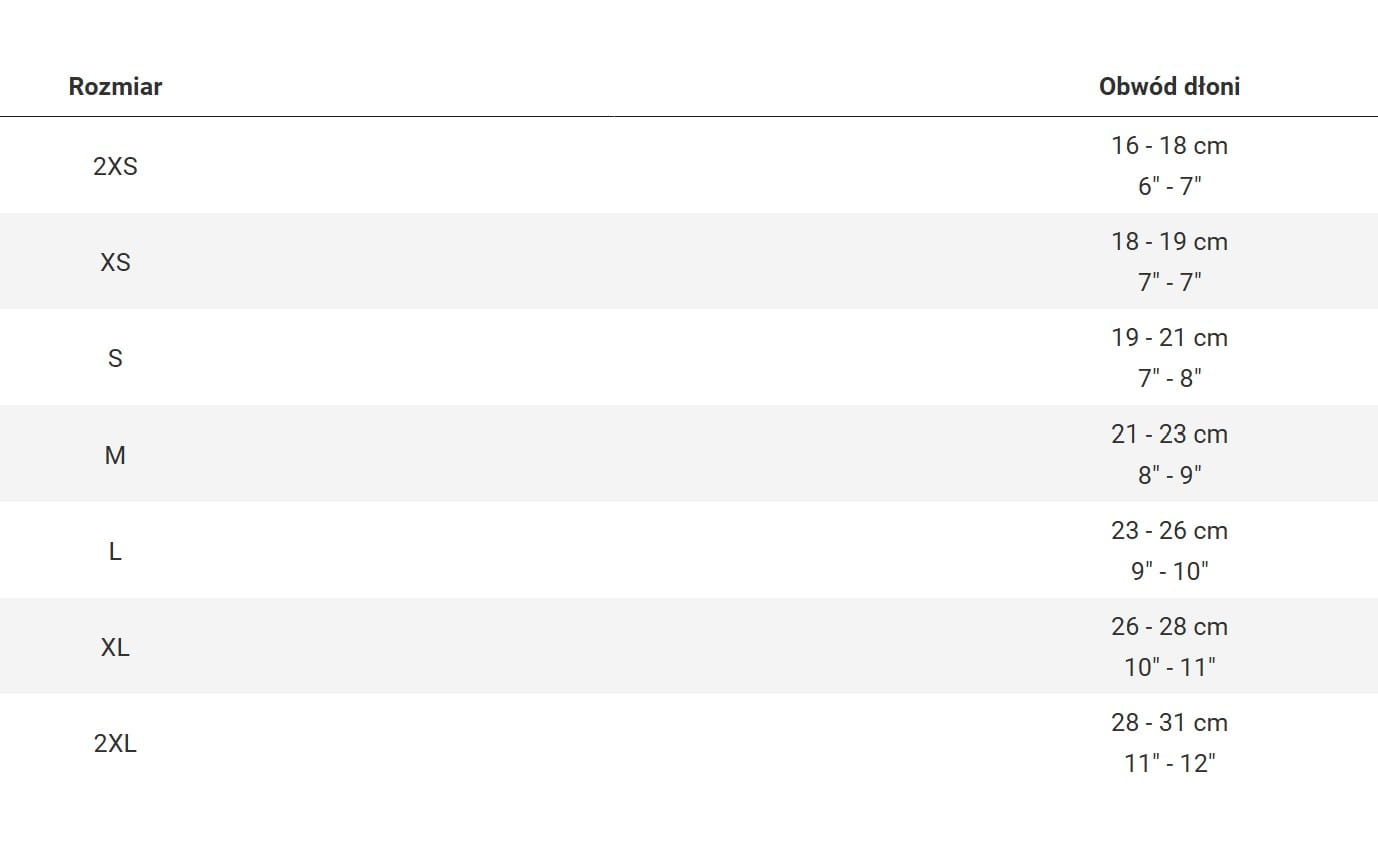This screenshot has width=1378, height=864.
Task: Select the 18 - 19 cm measurement
Action: click(1169, 242)
